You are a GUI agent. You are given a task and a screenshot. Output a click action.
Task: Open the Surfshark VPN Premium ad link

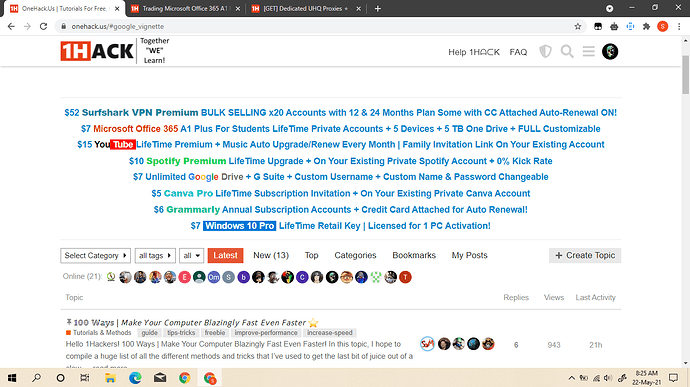(x=341, y=113)
